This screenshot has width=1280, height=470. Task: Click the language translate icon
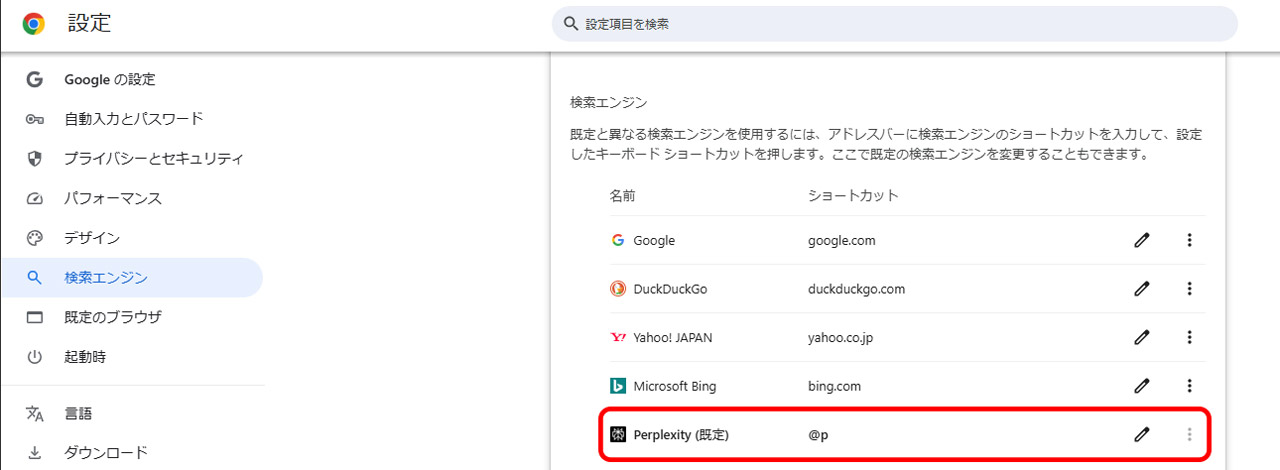[35, 413]
